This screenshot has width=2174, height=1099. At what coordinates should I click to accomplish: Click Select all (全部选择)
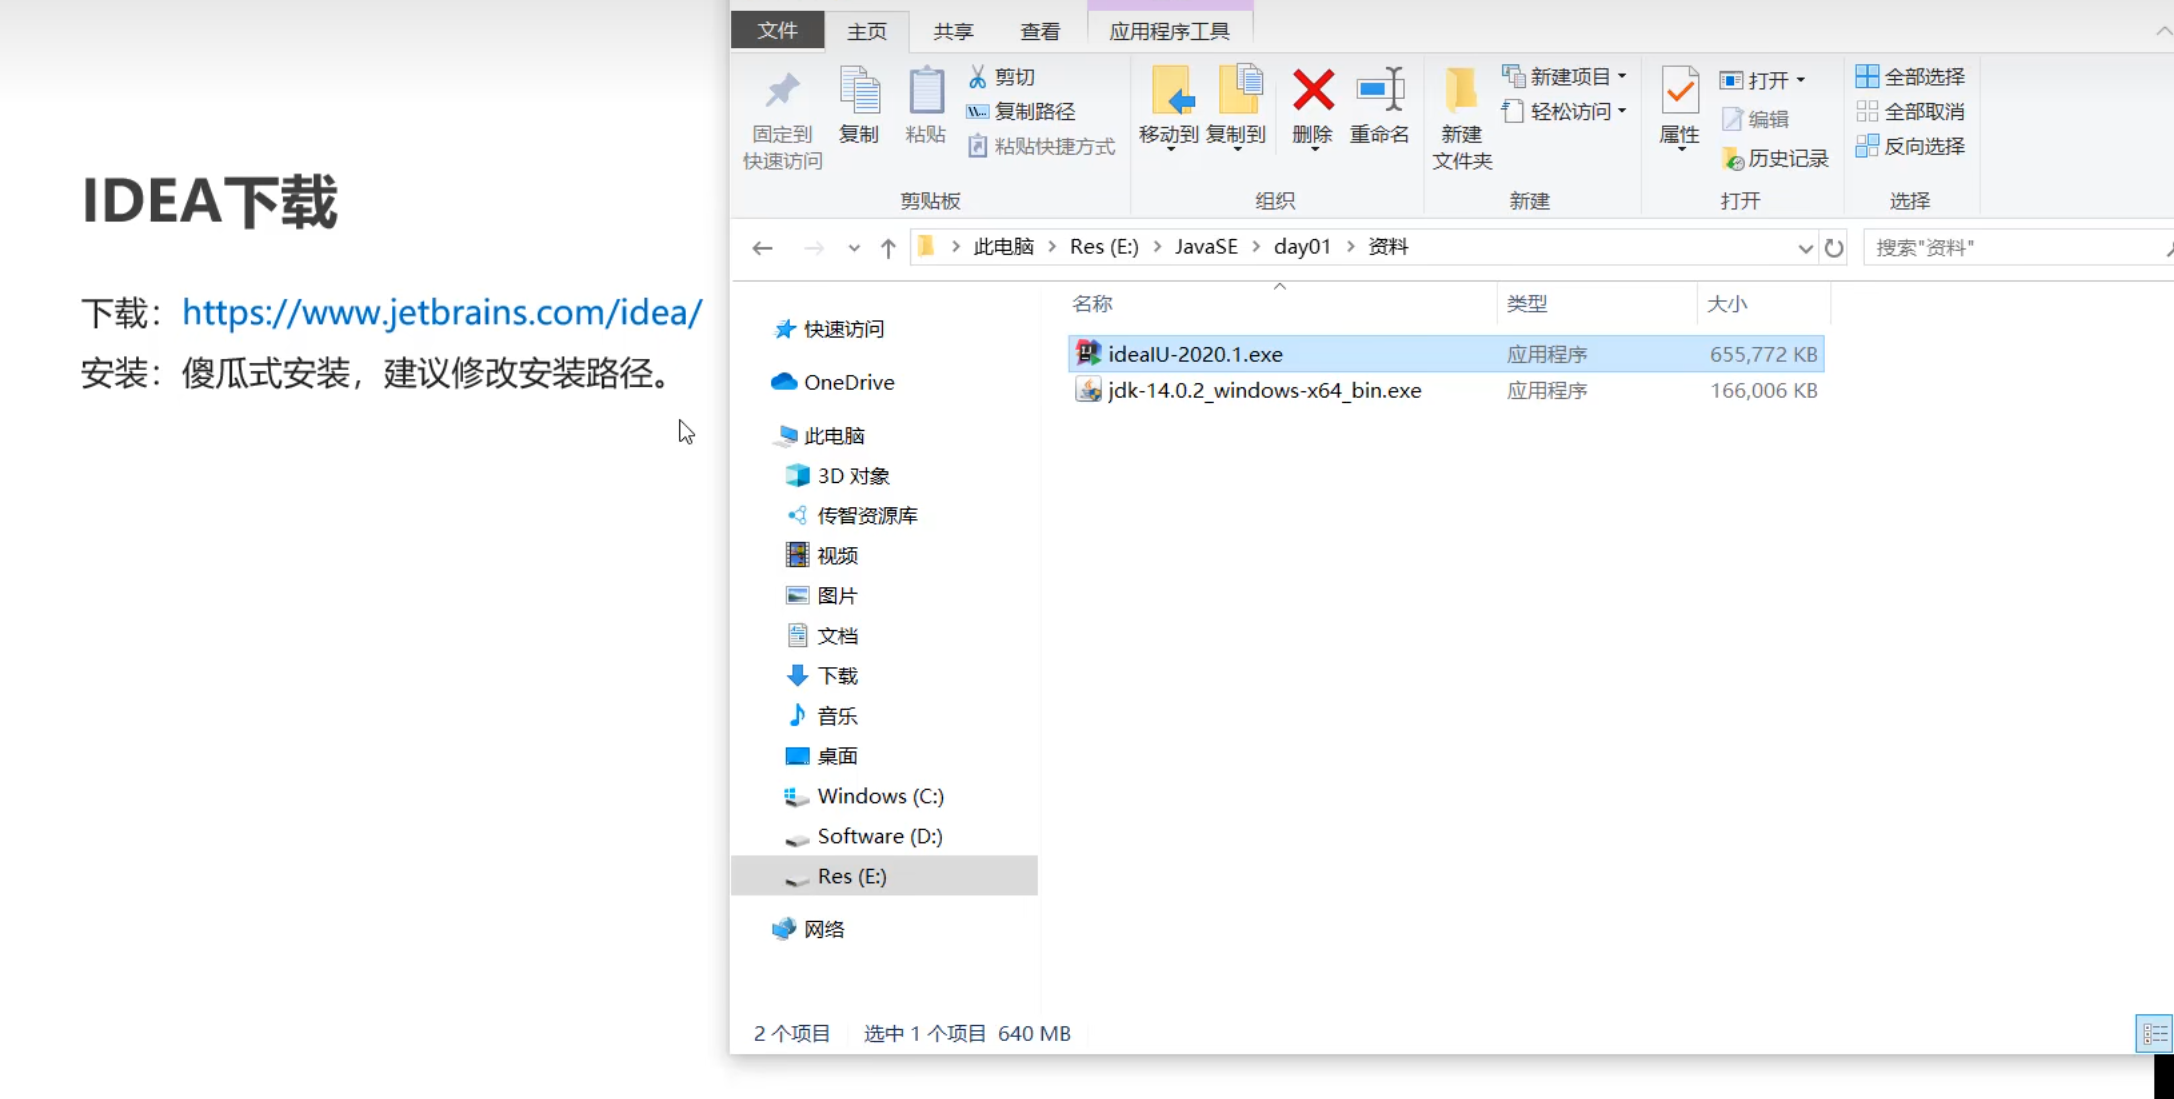point(1910,77)
